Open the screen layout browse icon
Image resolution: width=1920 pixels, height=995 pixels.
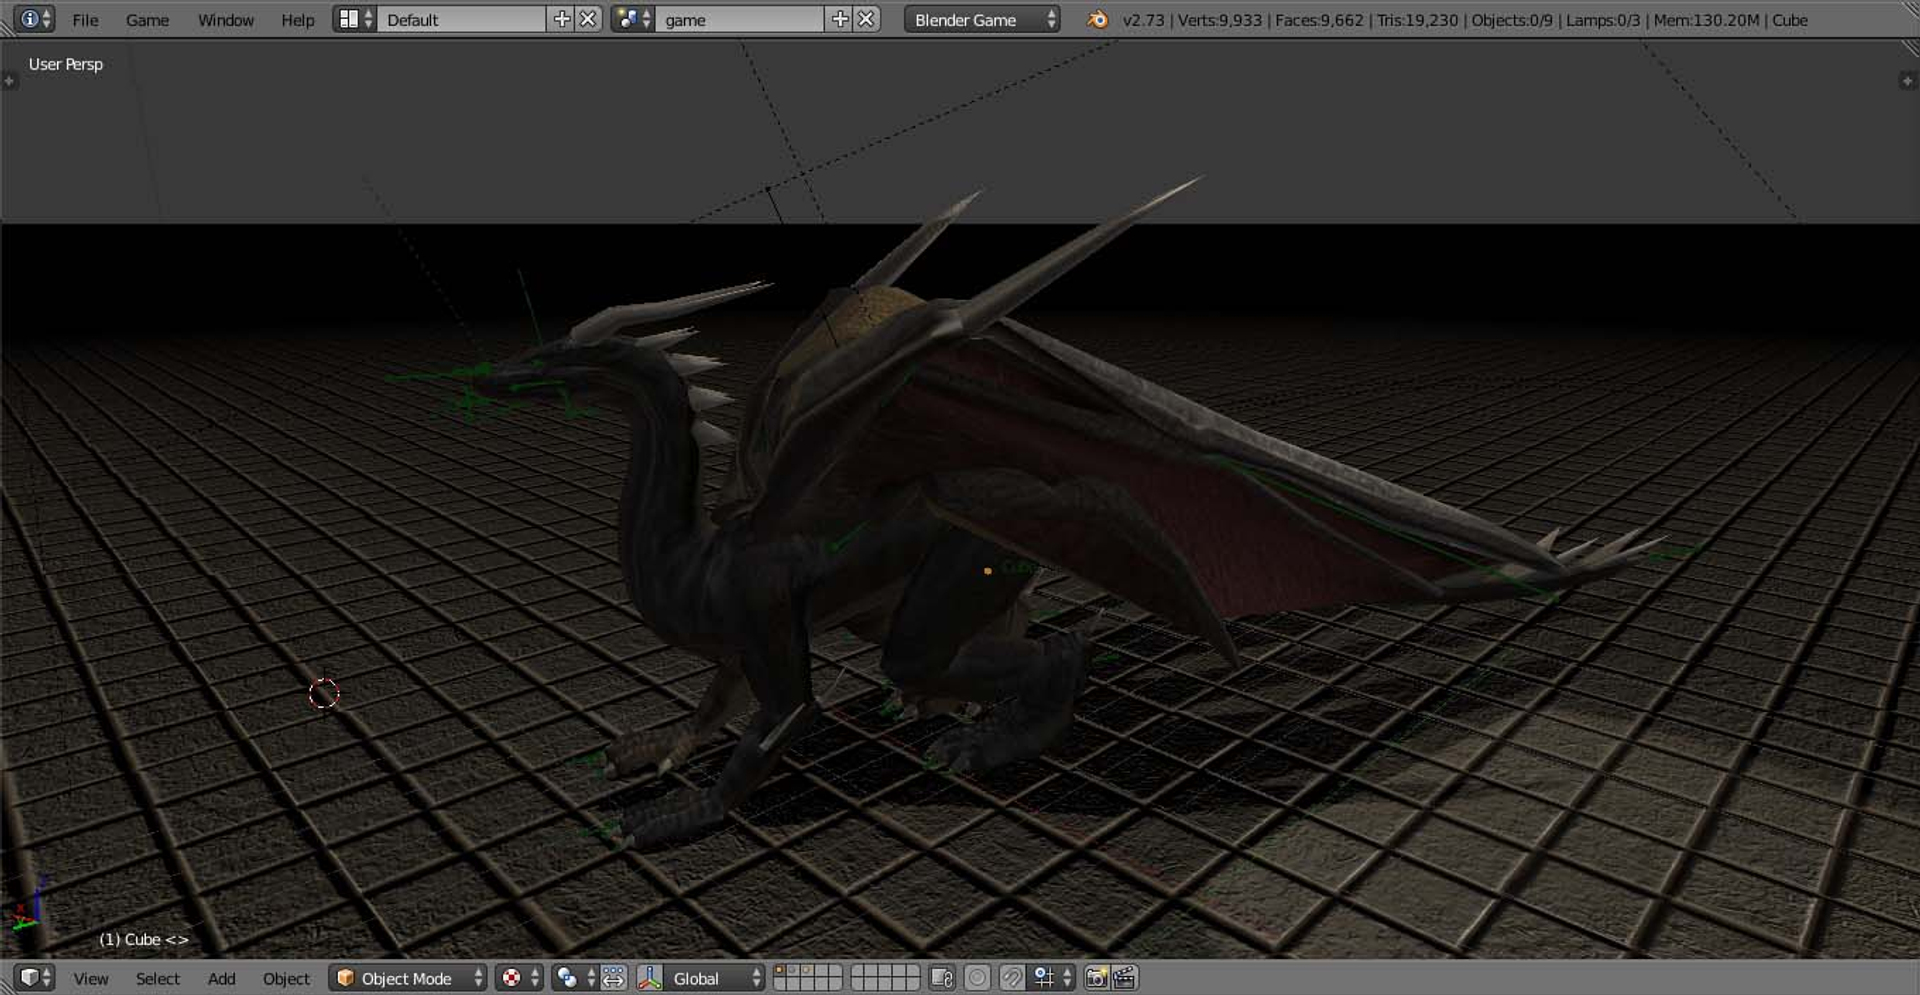[x=355, y=19]
